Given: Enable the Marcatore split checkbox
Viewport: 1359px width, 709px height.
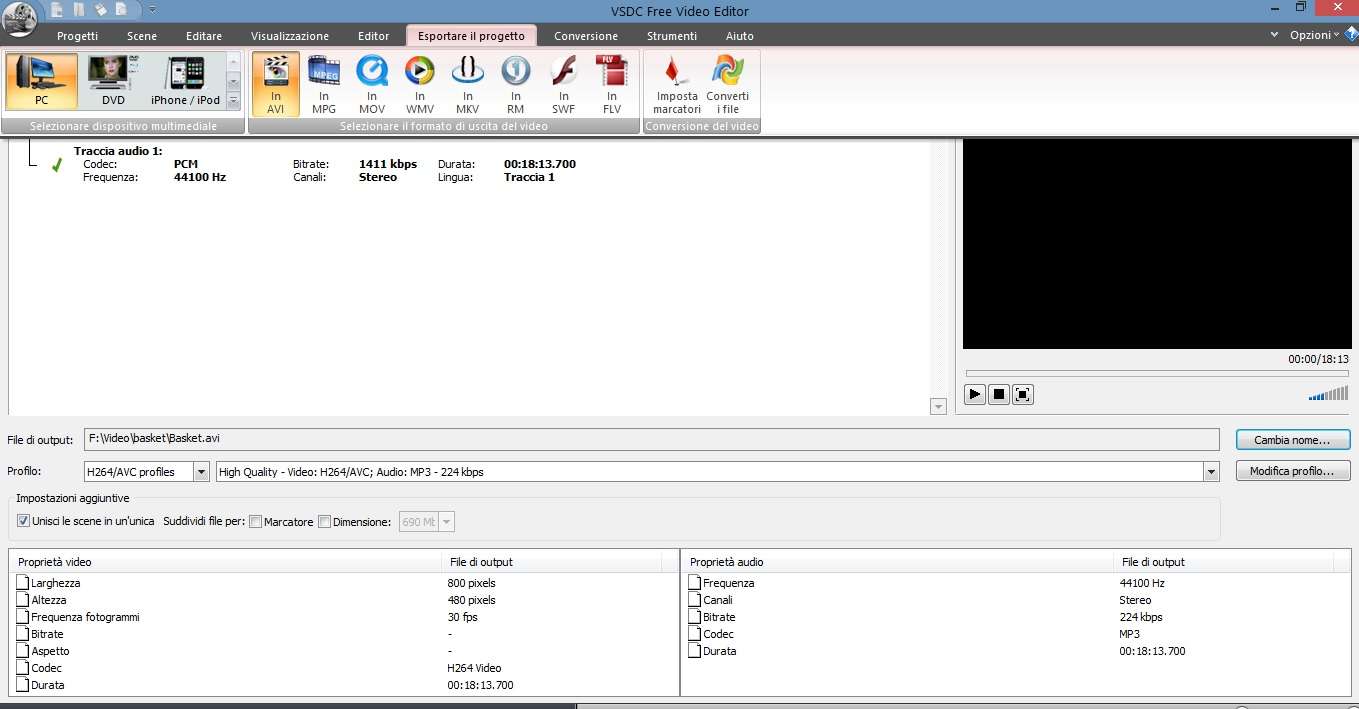Looking at the screenshot, I should [x=256, y=522].
